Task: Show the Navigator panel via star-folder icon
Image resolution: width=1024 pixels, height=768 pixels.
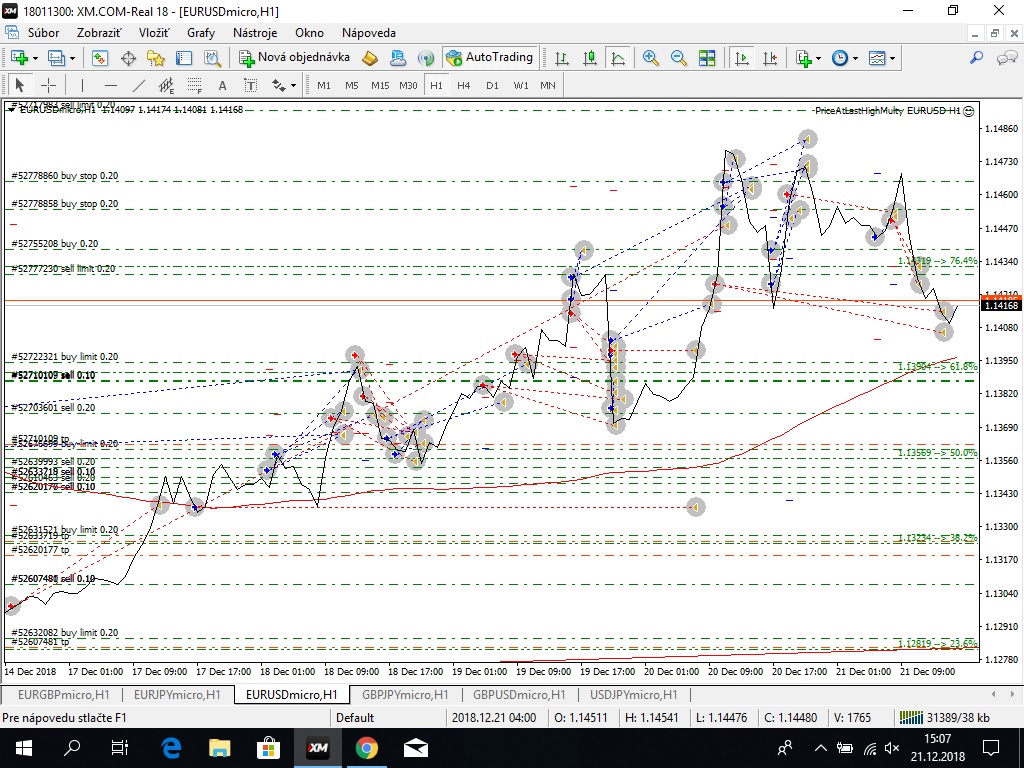Action: tap(156, 58)
